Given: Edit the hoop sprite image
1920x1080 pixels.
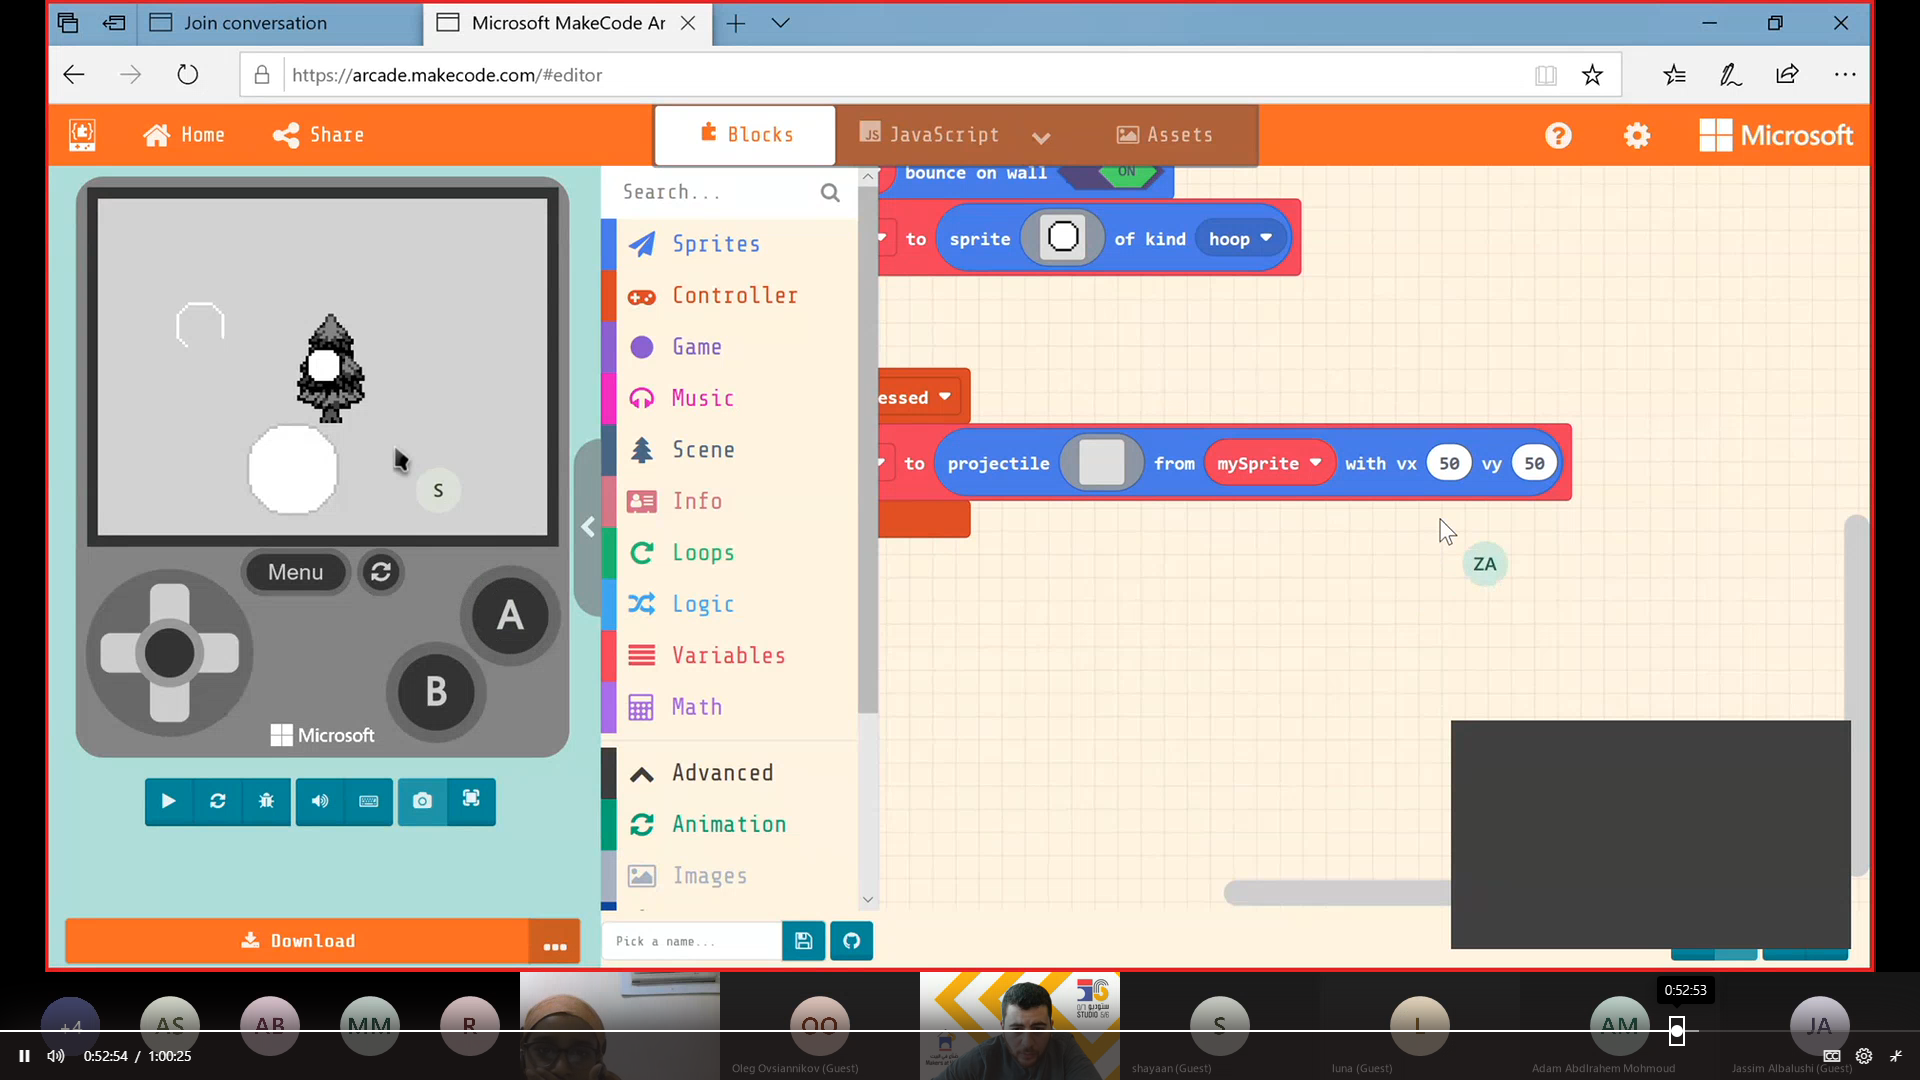Looking at the screenshot, I should click(x=1063, y=237).
